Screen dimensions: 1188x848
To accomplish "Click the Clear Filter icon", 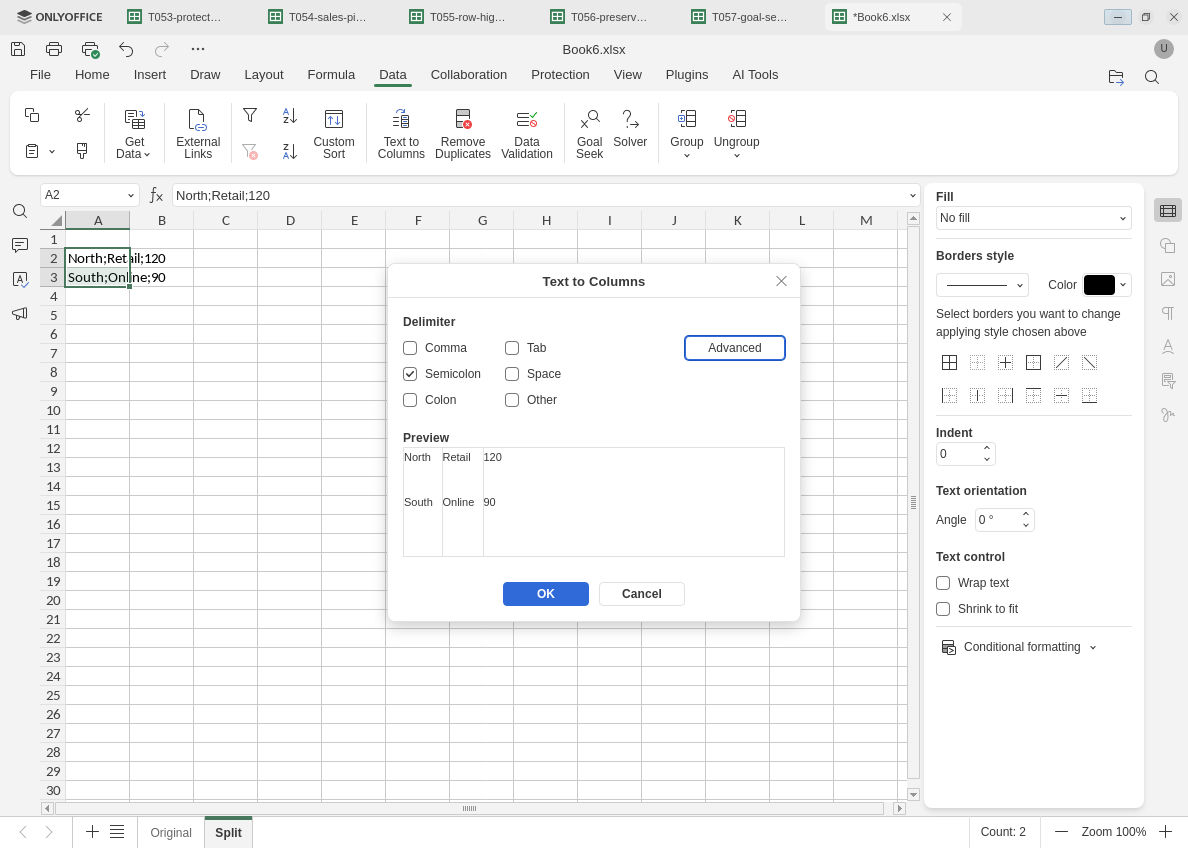I will [x=250, y=151].
